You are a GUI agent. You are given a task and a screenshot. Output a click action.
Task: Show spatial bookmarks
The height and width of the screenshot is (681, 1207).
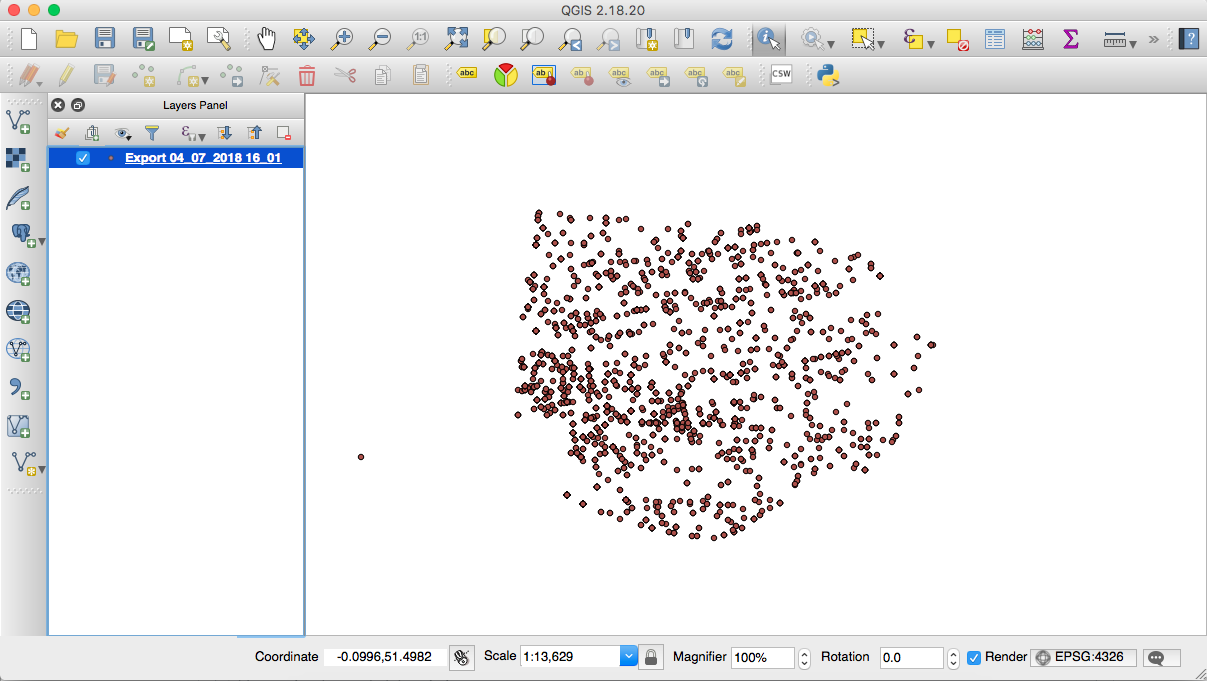pyautogui.click(x=684, y=39)
